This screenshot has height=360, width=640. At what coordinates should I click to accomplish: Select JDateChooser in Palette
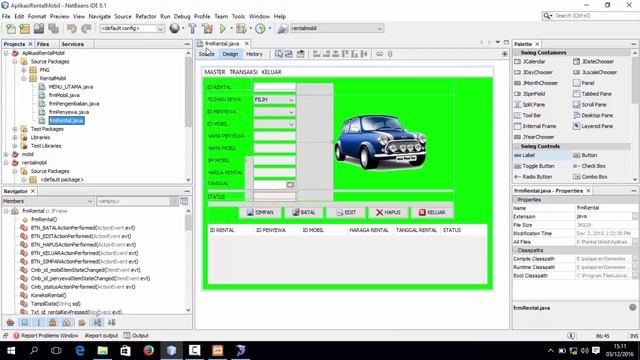pos(594,61)
